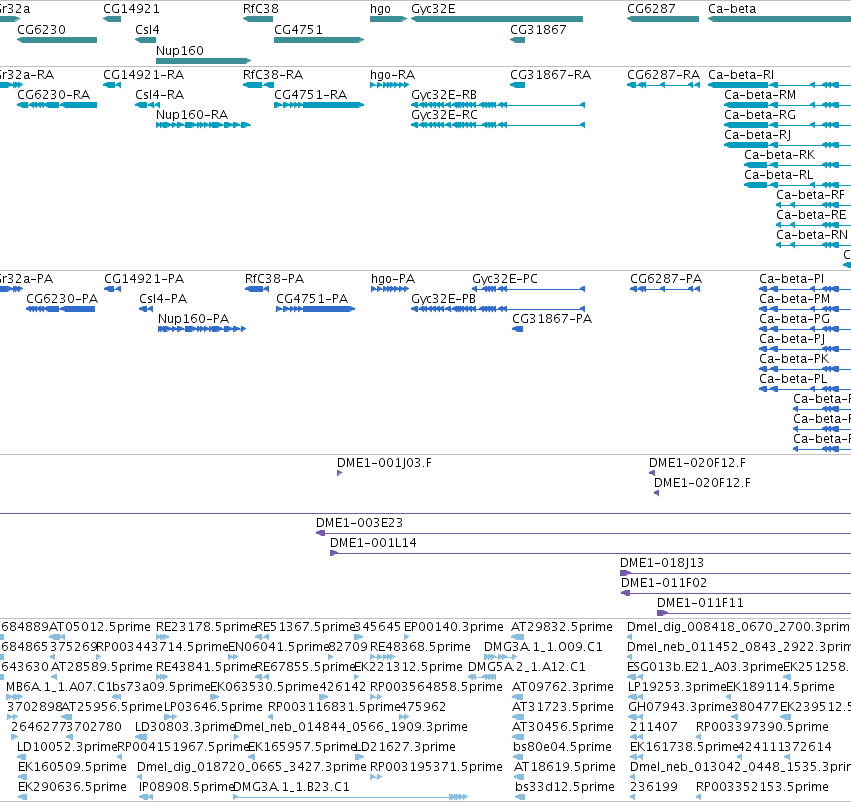The image size is (851, 802).
Task: Select EST EK290636.5prime
Action: click(72, 787)
